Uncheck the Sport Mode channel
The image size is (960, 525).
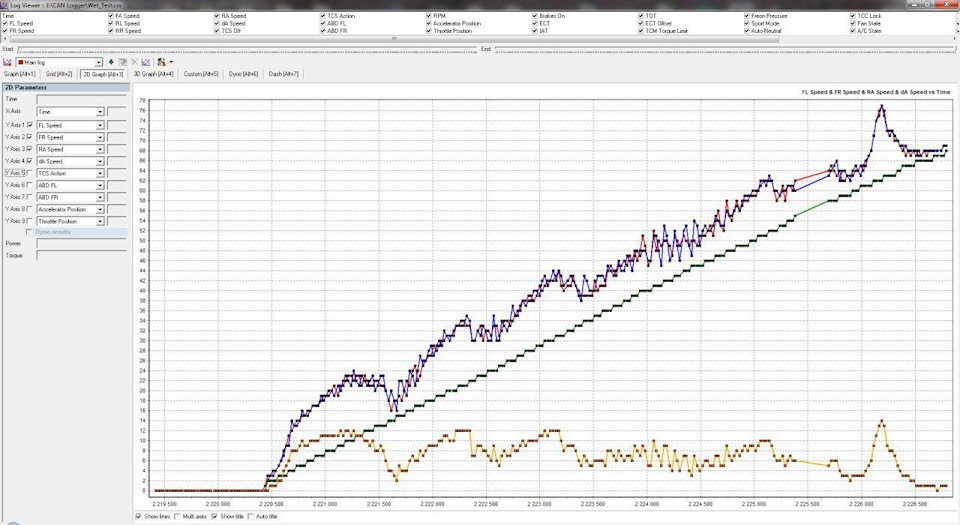(747, 23)
